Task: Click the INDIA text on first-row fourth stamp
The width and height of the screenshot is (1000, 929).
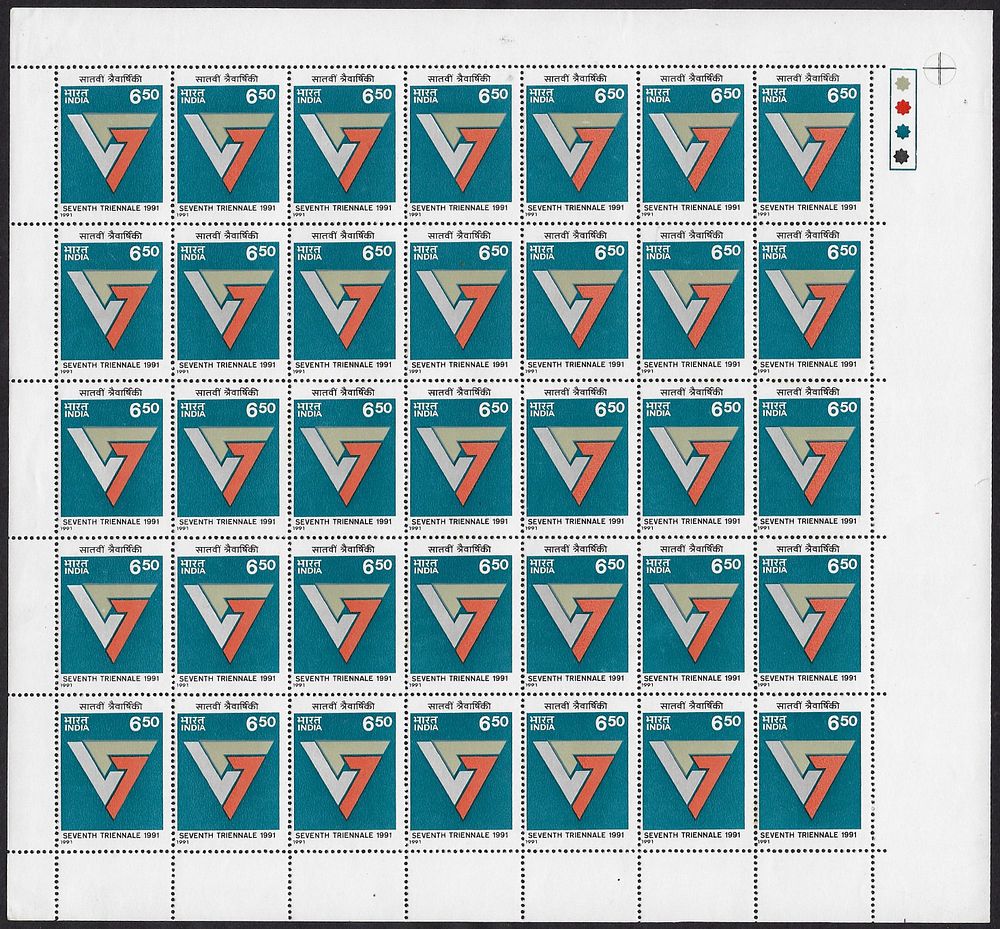Action: [x=425, y=100]
